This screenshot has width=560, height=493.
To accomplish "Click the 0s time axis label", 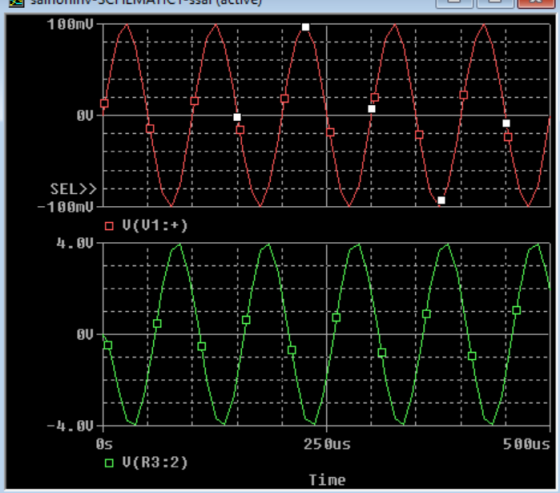I will [104, 444].
